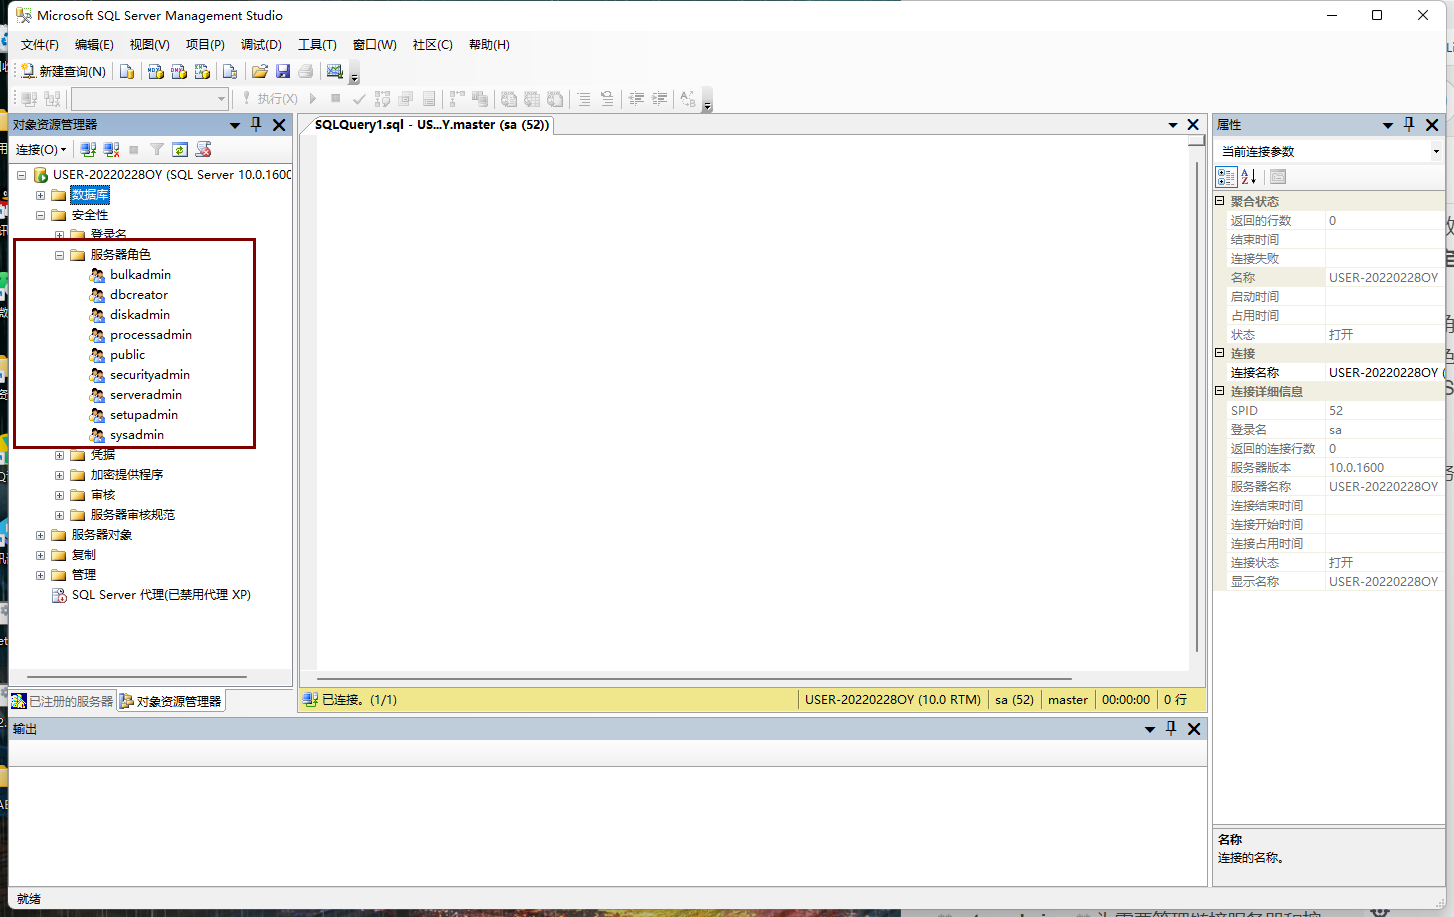Toggle auto-hide pin on Object Explorer panel
Screen dimensions: 1454x917
256,124
